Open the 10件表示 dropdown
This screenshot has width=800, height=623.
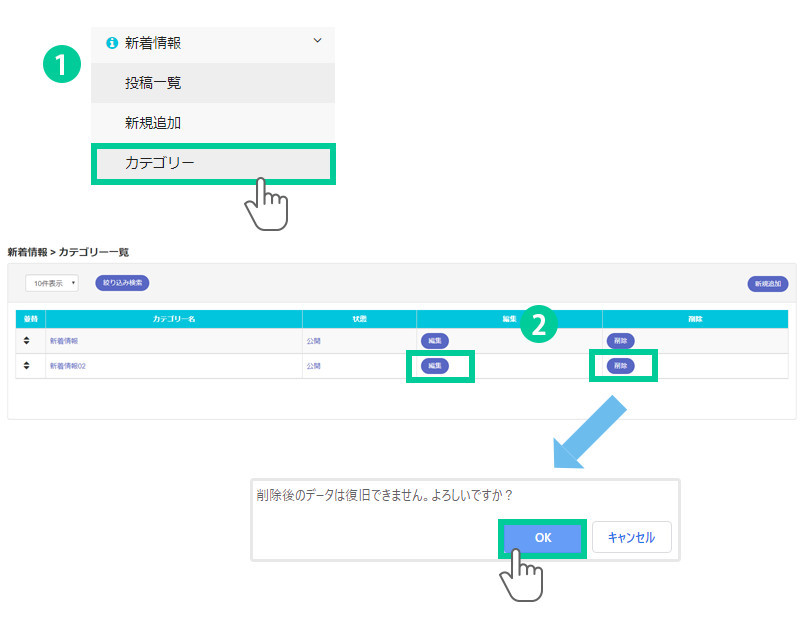pos(52,283)
